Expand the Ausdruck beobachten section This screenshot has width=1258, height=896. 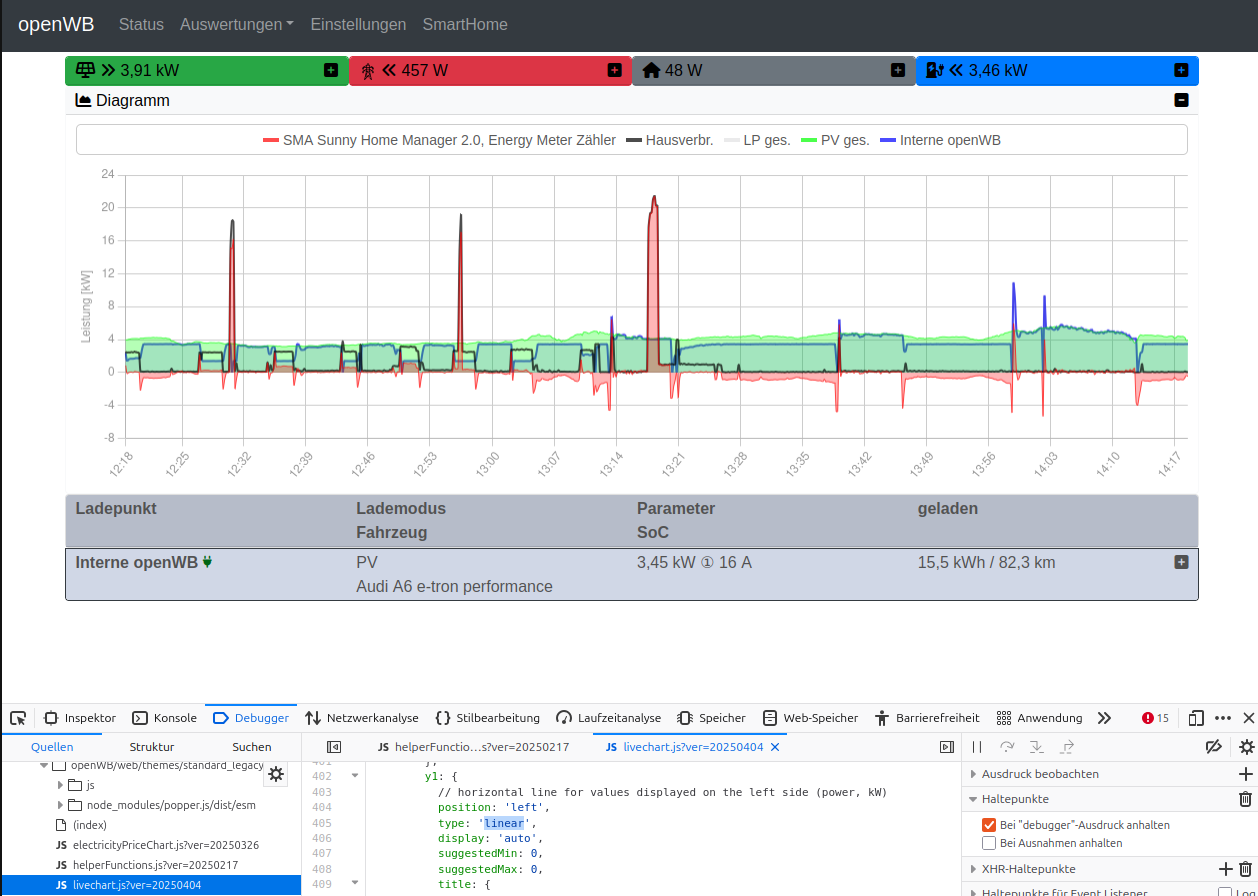pyautogui.click(x=972, y=773)
